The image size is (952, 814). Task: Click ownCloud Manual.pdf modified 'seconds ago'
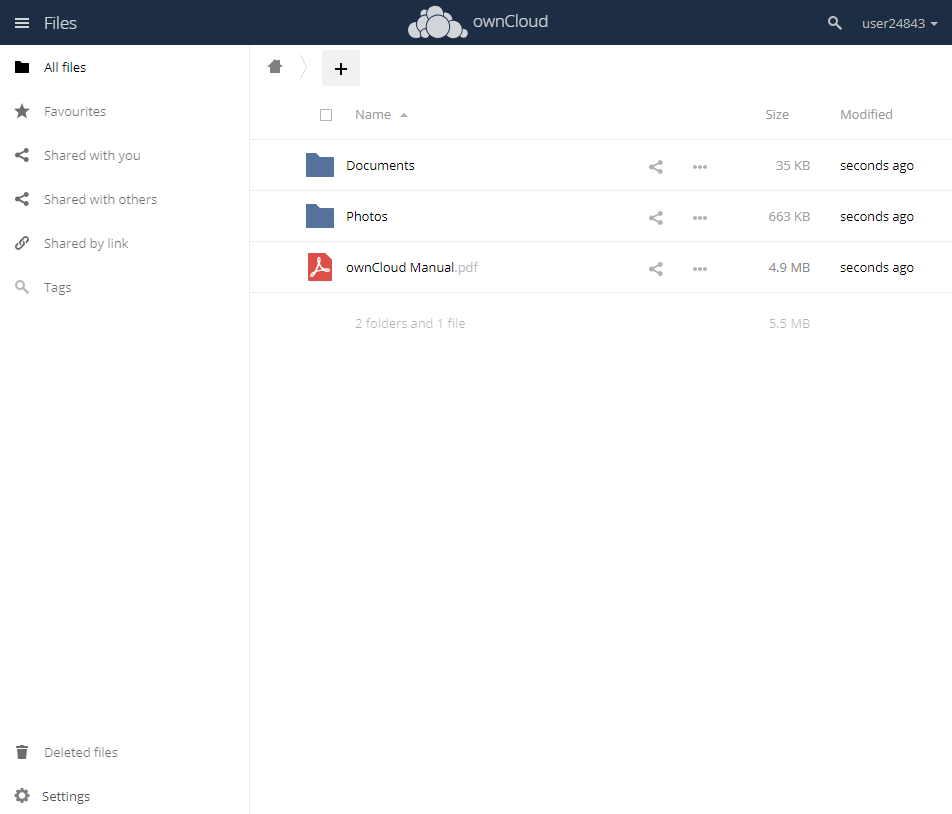(x=877, y=268)
